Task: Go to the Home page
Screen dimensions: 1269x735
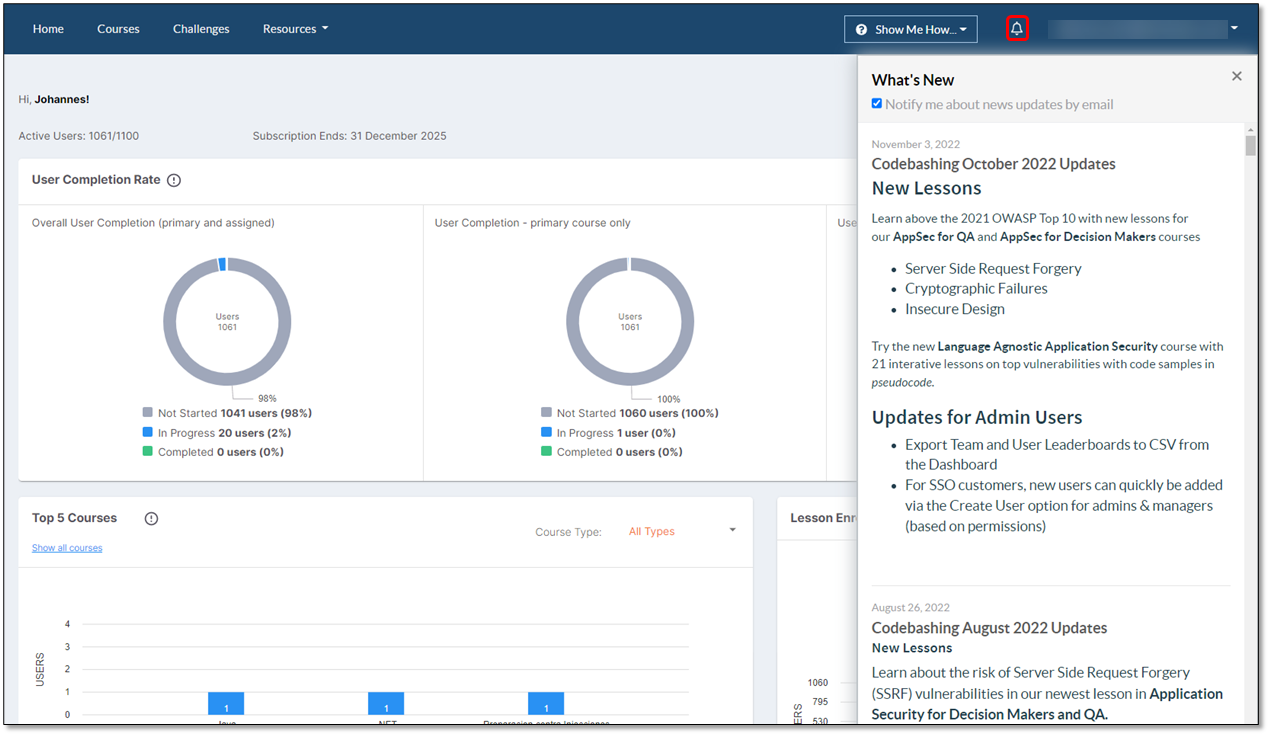Action: (48, 29)
